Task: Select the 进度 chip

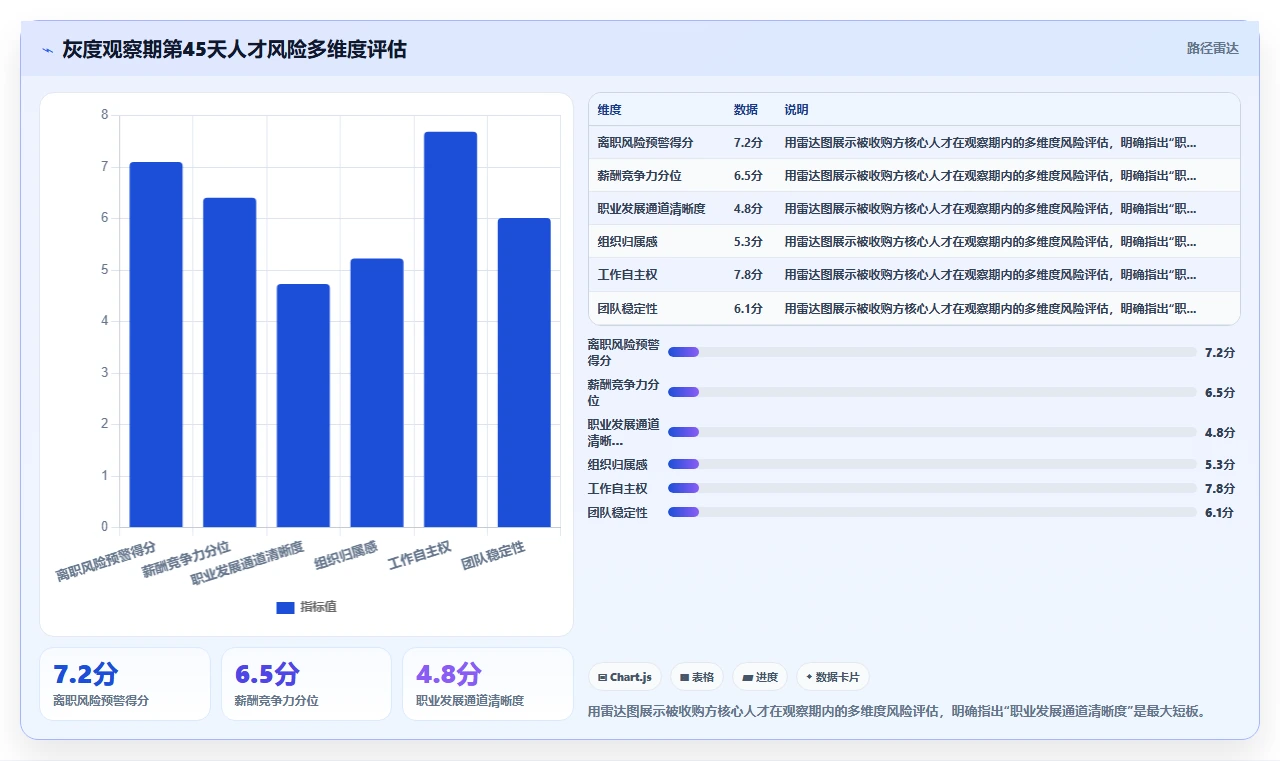Action: click(760, 677)
